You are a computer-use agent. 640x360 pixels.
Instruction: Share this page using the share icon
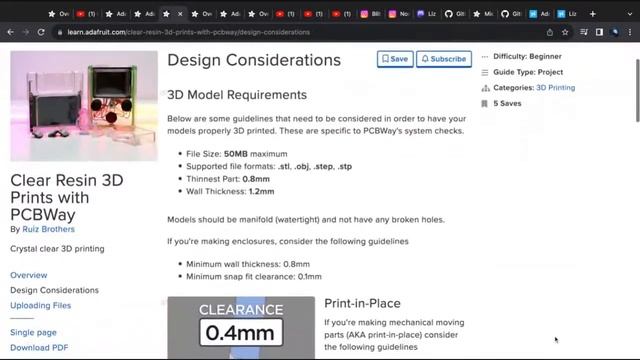pyautogui.click(x=550, y=32)
